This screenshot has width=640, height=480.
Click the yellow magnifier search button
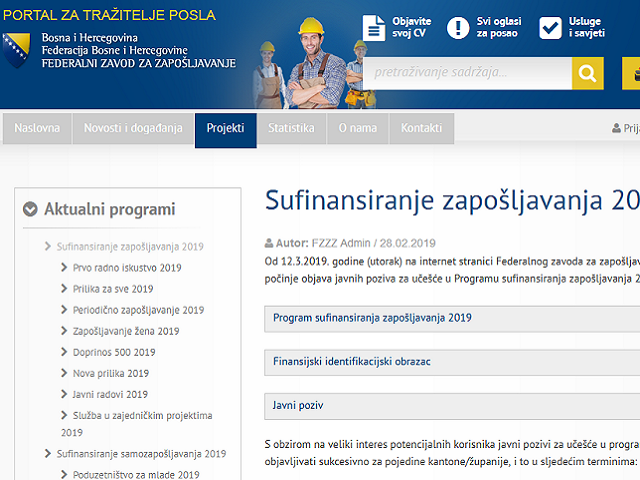[587, 73]
